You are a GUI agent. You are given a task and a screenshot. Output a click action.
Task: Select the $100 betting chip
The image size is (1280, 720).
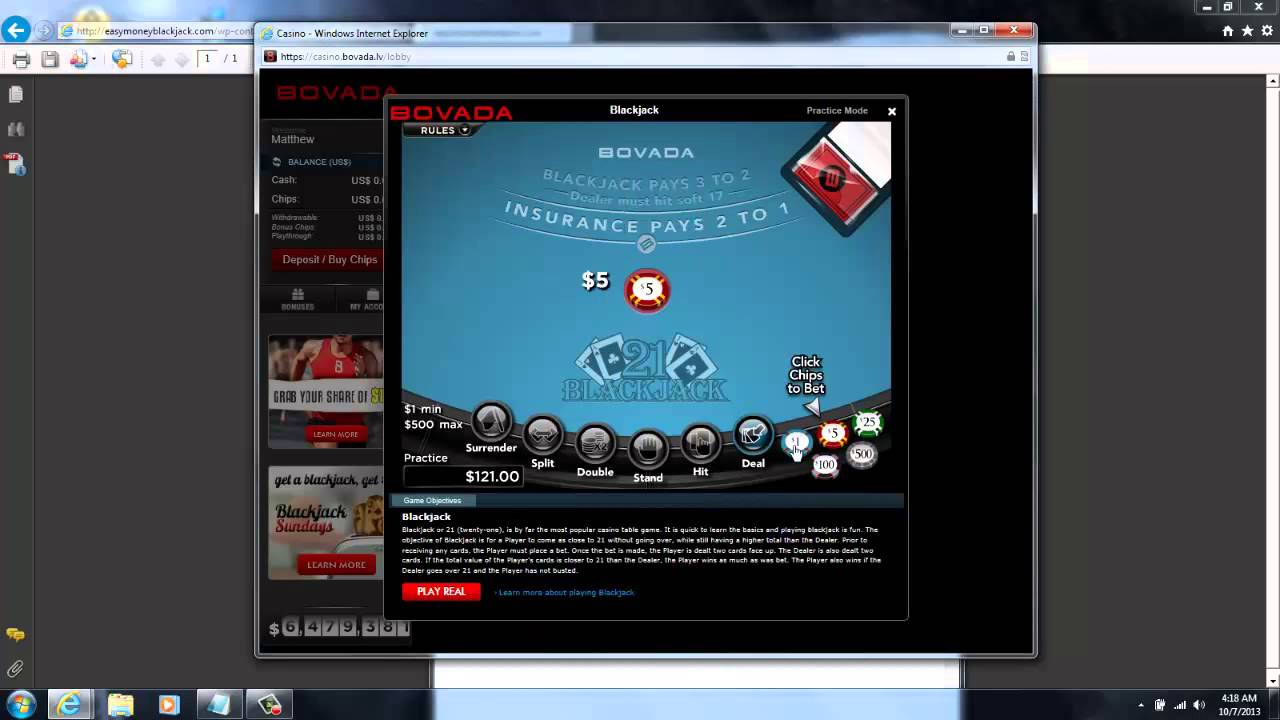point(825,464)
